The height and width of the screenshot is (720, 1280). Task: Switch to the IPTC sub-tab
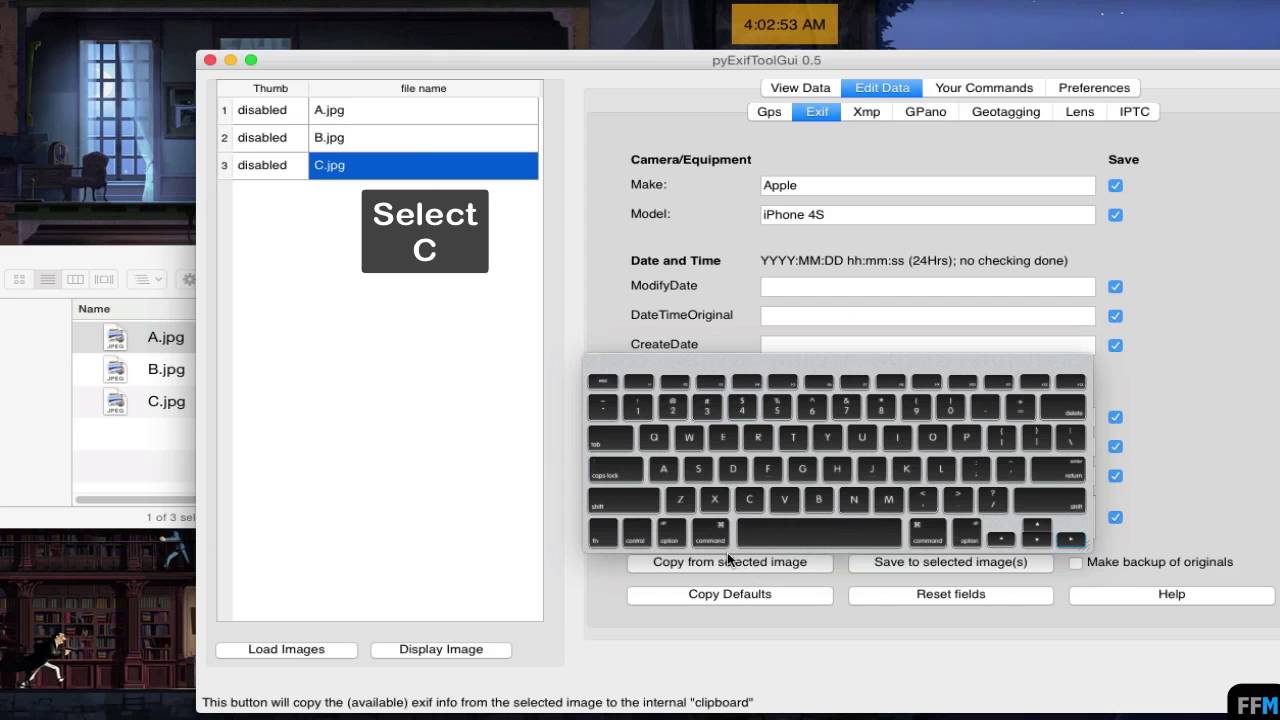pos(1134,112)
